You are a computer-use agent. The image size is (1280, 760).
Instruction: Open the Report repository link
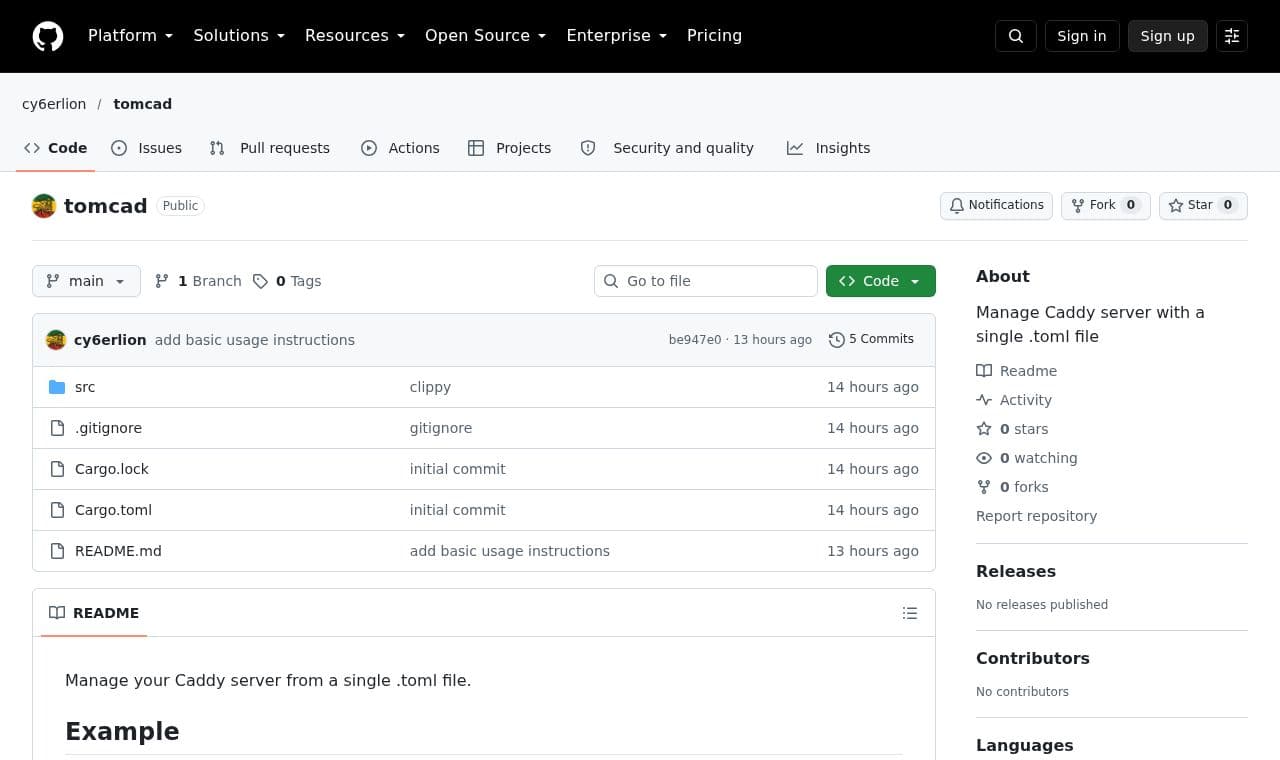[x=1036, y=516]
